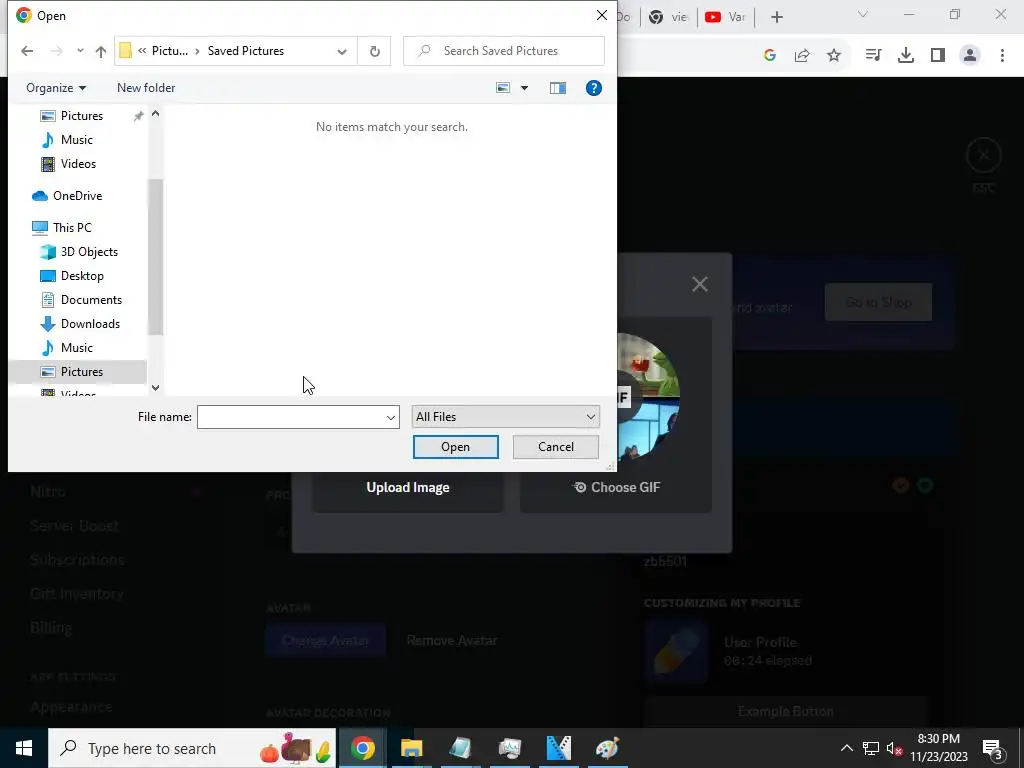This screenshot has height=768, width=1024.
Task: Click the File name input field
Action: click(x=291, y=417)
